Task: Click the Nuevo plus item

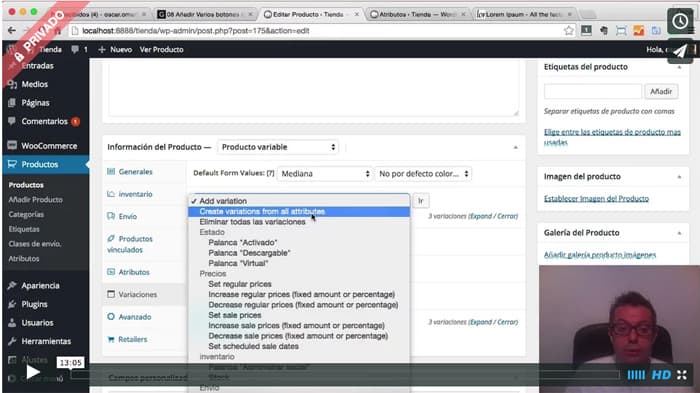Action: tap(115, 50)
